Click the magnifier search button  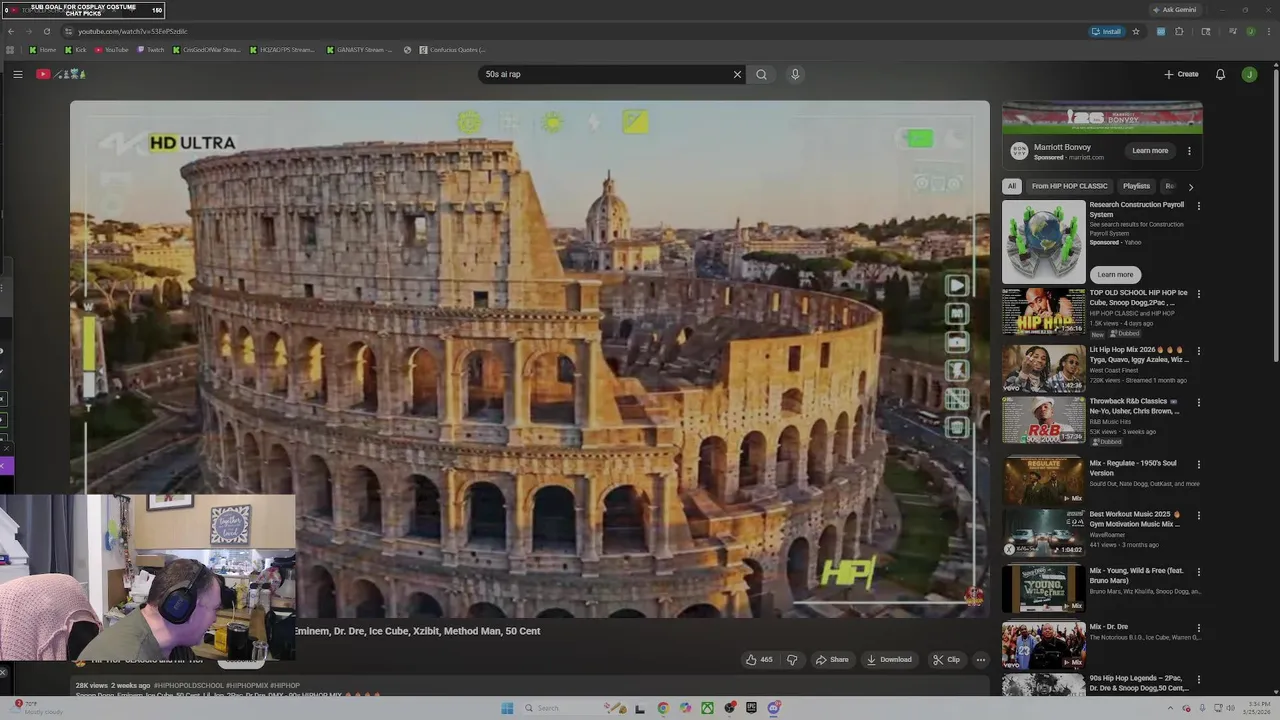click(x=761, y=74)
